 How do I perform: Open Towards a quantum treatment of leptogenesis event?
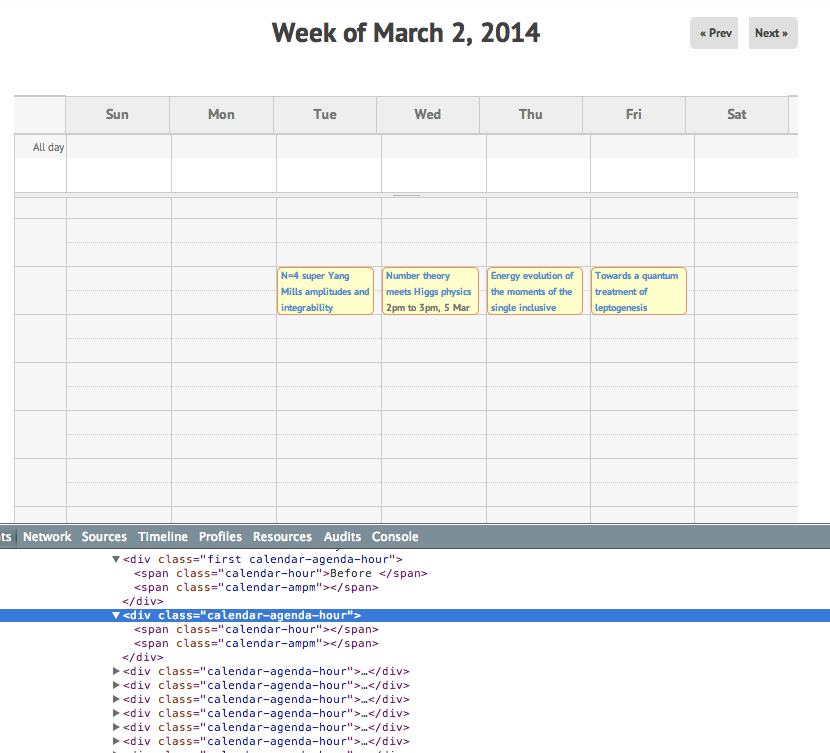coord(639,291)
